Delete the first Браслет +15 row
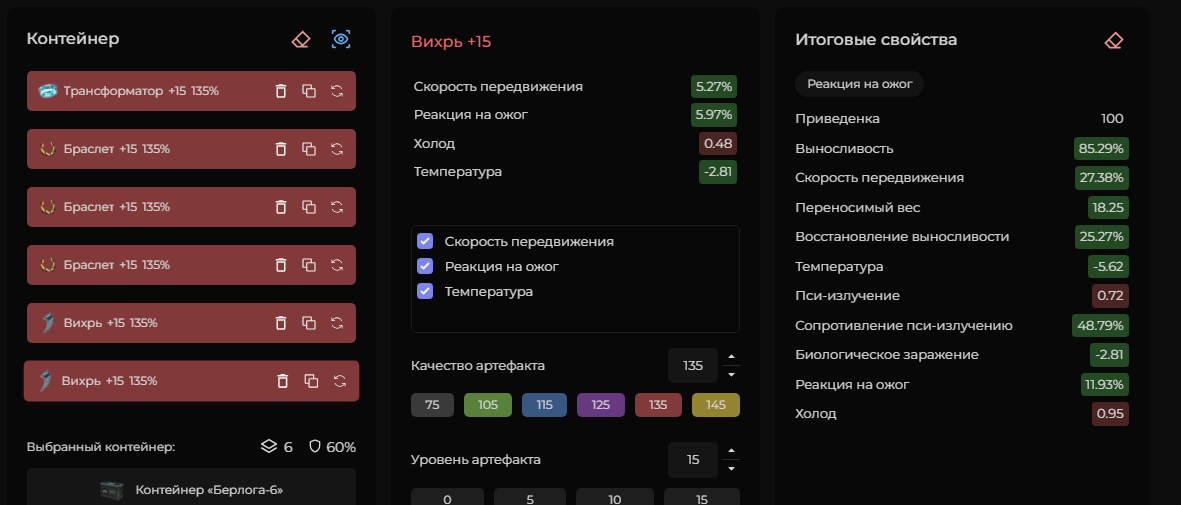This screenshot has width=1181, height=505. (281, 149)
